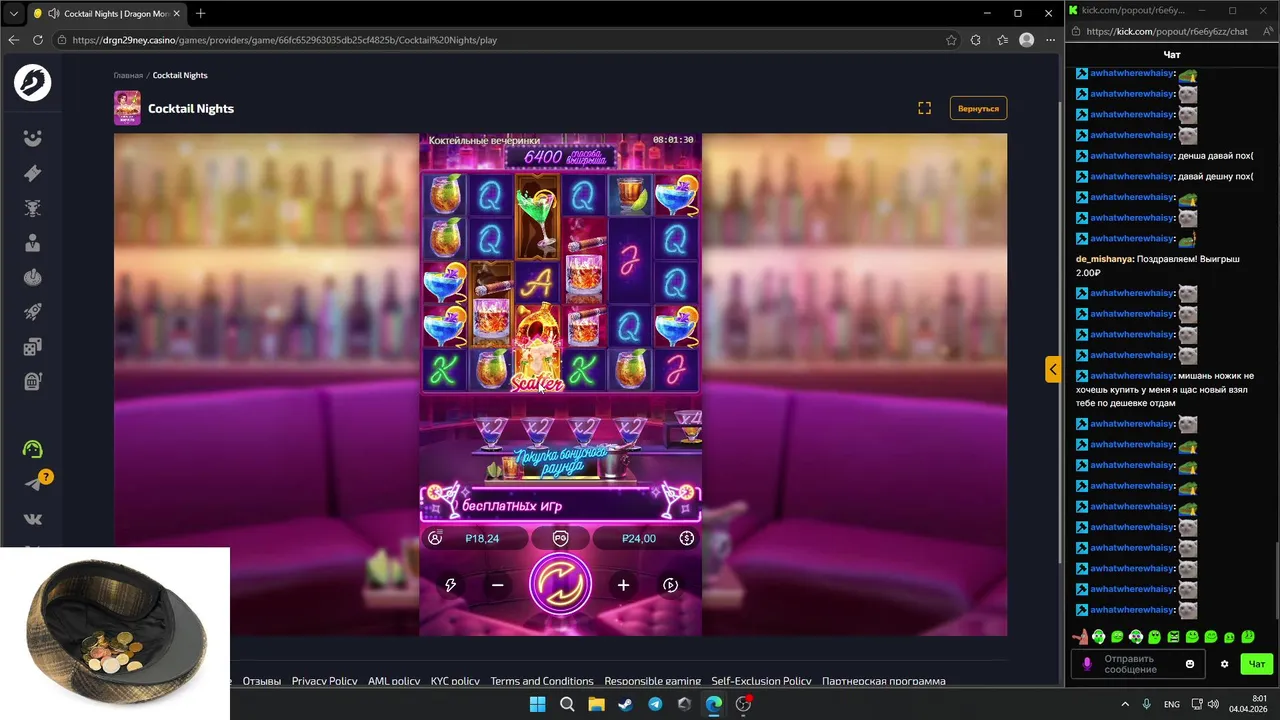This screenshot has width=1280, height=720.
Task: Open the 'KYC policy' footer link
Action: coord(455,681)
